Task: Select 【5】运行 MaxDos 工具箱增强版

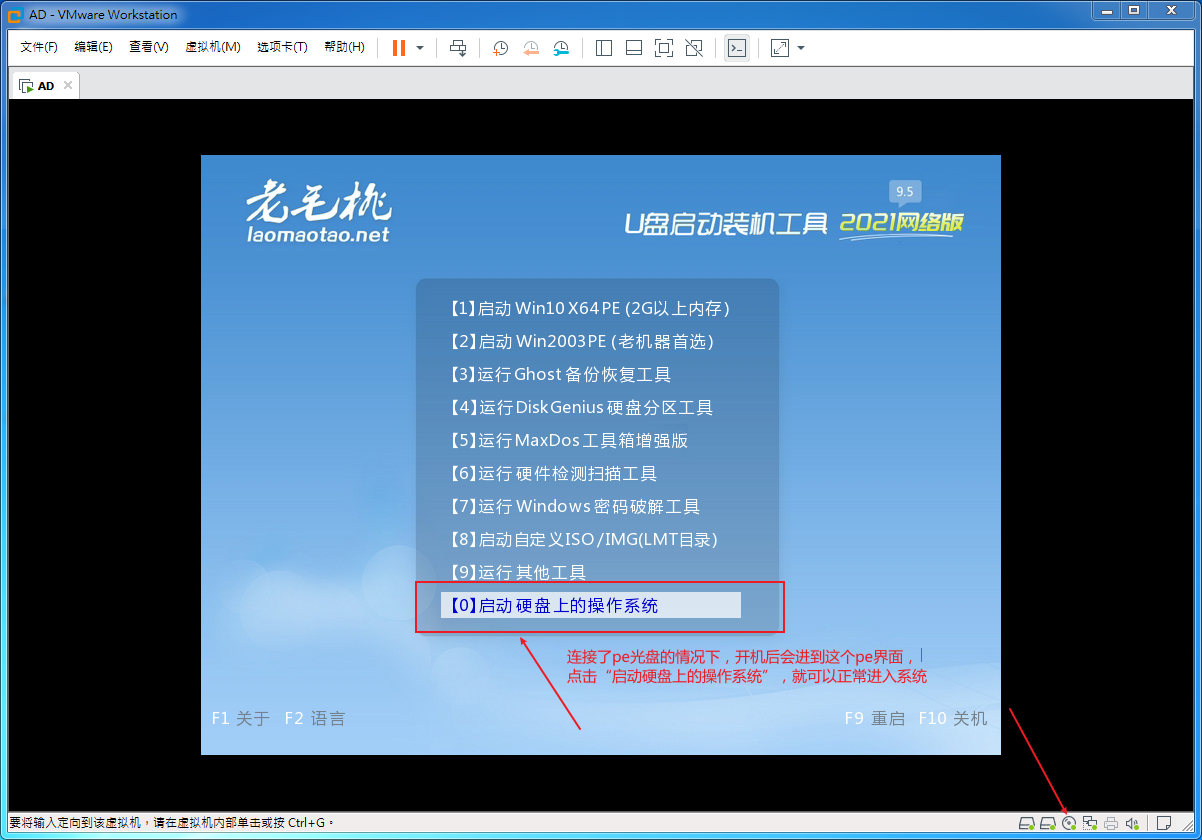Action: coord(590,440)
